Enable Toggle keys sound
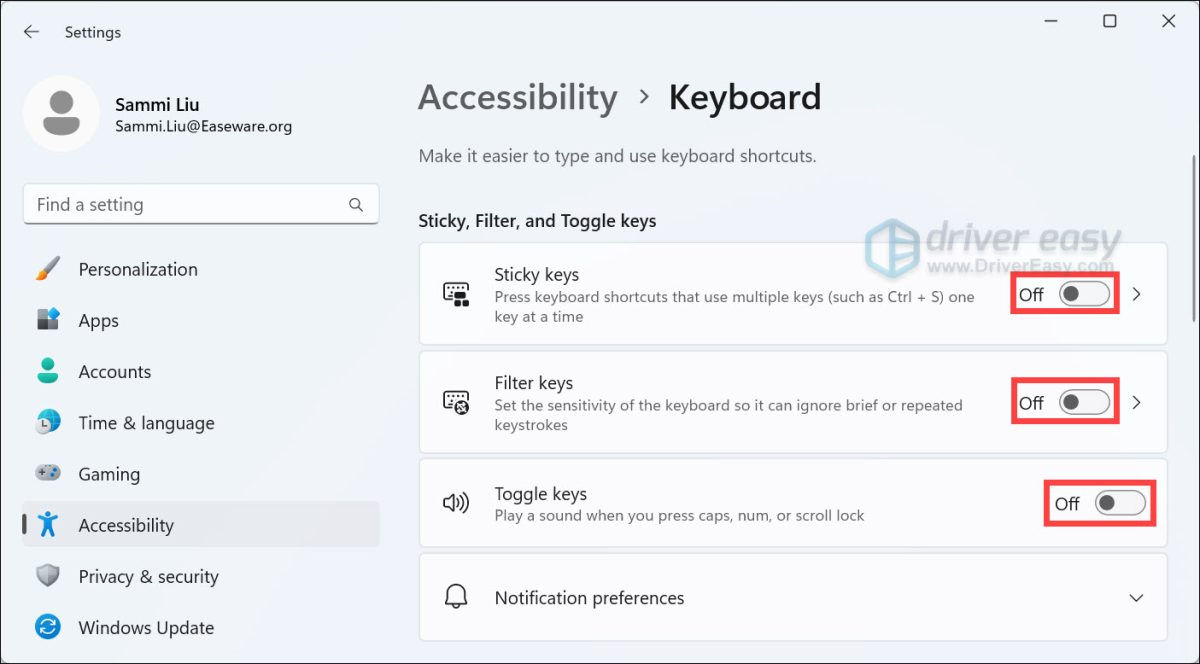The height and width of the screenshot is (664, 1200). coord(1113,503)
